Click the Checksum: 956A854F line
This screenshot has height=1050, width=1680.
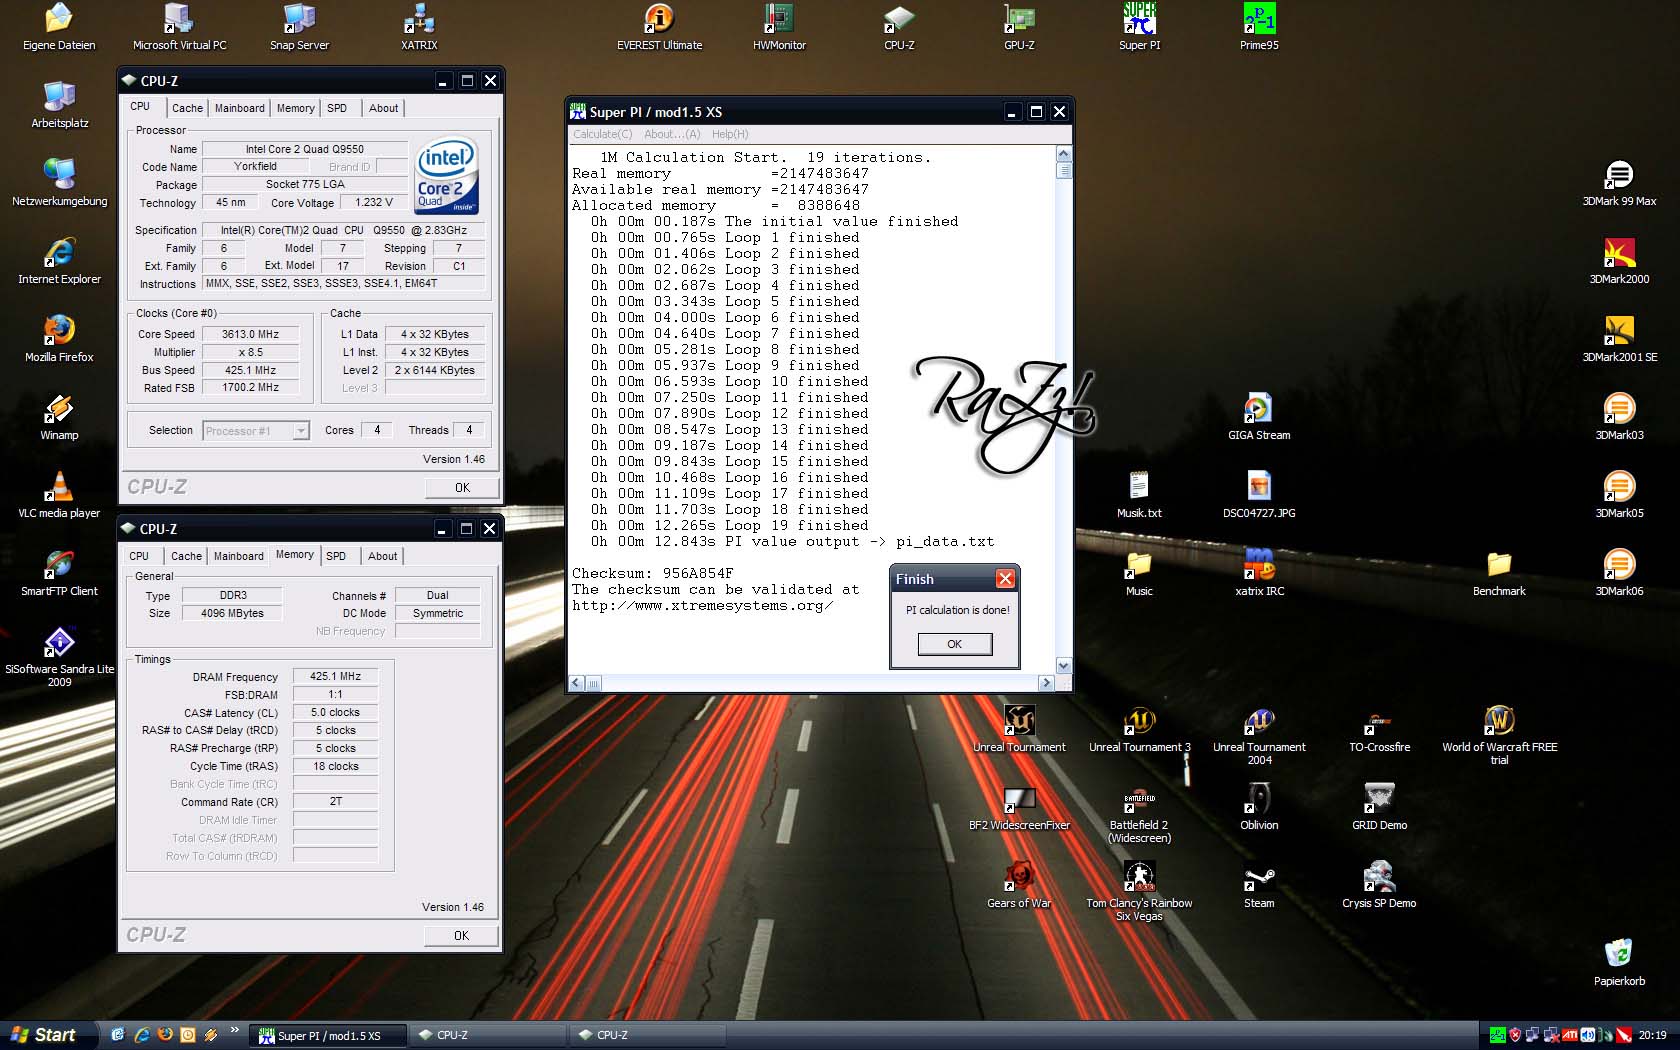coord(652,573)
